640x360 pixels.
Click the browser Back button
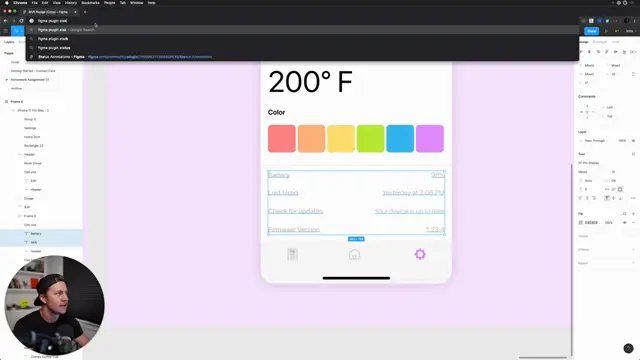(x=6, y=21)
